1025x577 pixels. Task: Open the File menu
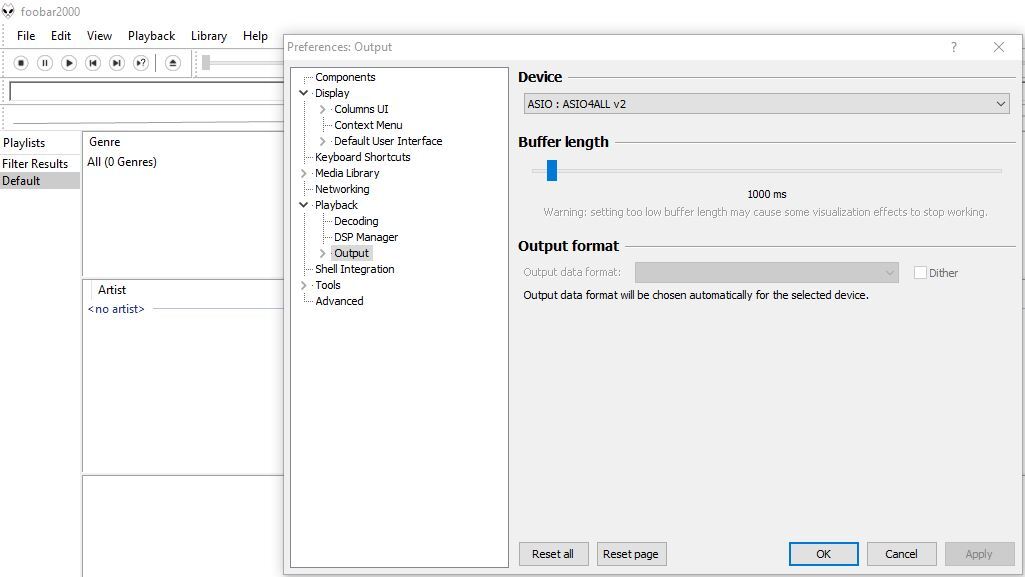coord(26,36)
